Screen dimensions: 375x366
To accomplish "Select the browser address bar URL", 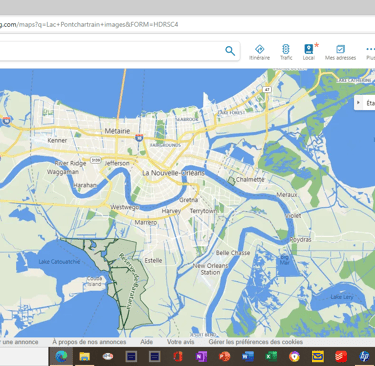I will [x=89, y=24].
